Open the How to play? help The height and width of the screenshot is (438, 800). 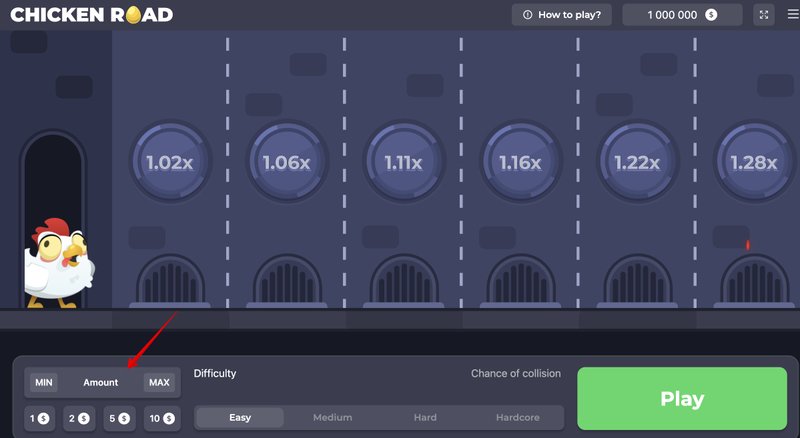point(562,15)
